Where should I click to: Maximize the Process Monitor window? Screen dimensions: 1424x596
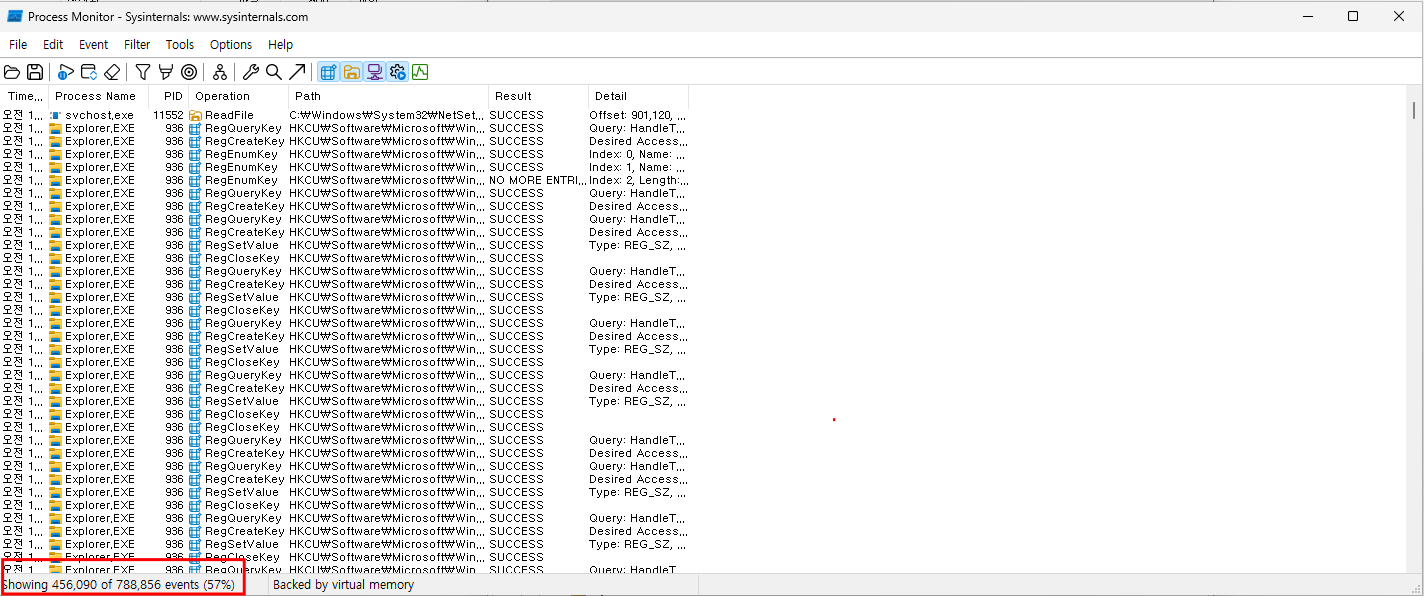pyautogui.click(x=1353, y=16)
